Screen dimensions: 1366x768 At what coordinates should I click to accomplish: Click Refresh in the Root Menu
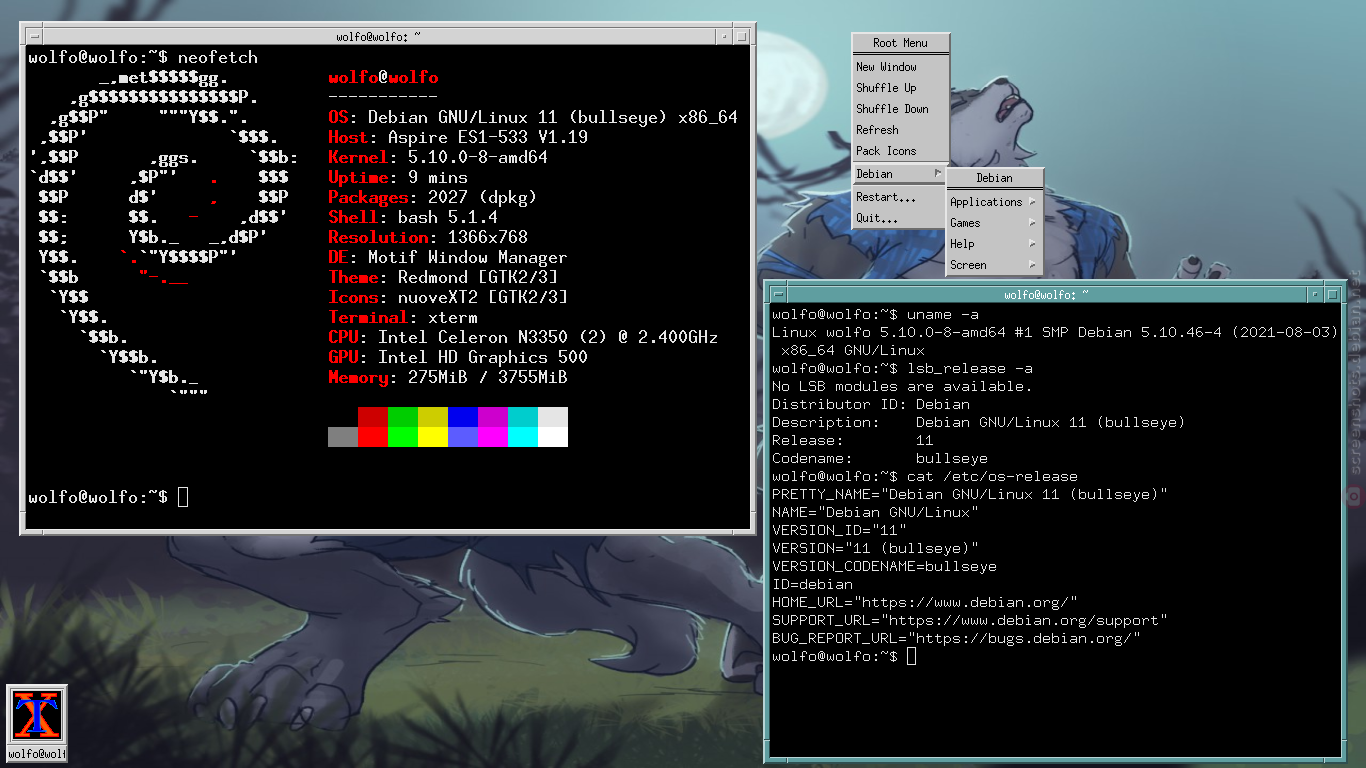click(900, 130)
